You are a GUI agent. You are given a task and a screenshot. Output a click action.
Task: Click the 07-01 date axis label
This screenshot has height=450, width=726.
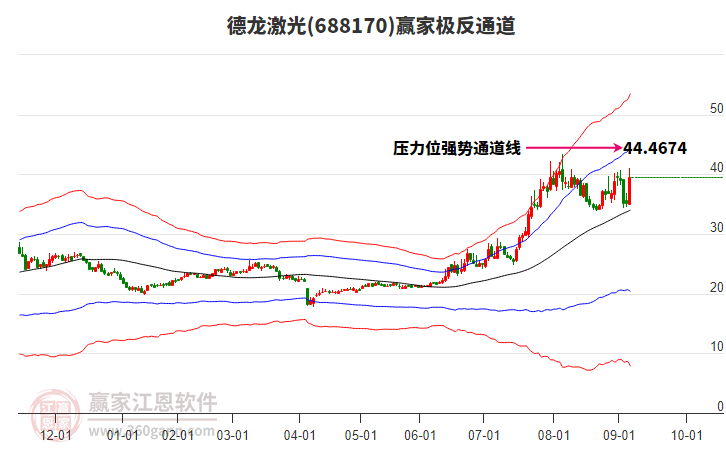[484, 436]
